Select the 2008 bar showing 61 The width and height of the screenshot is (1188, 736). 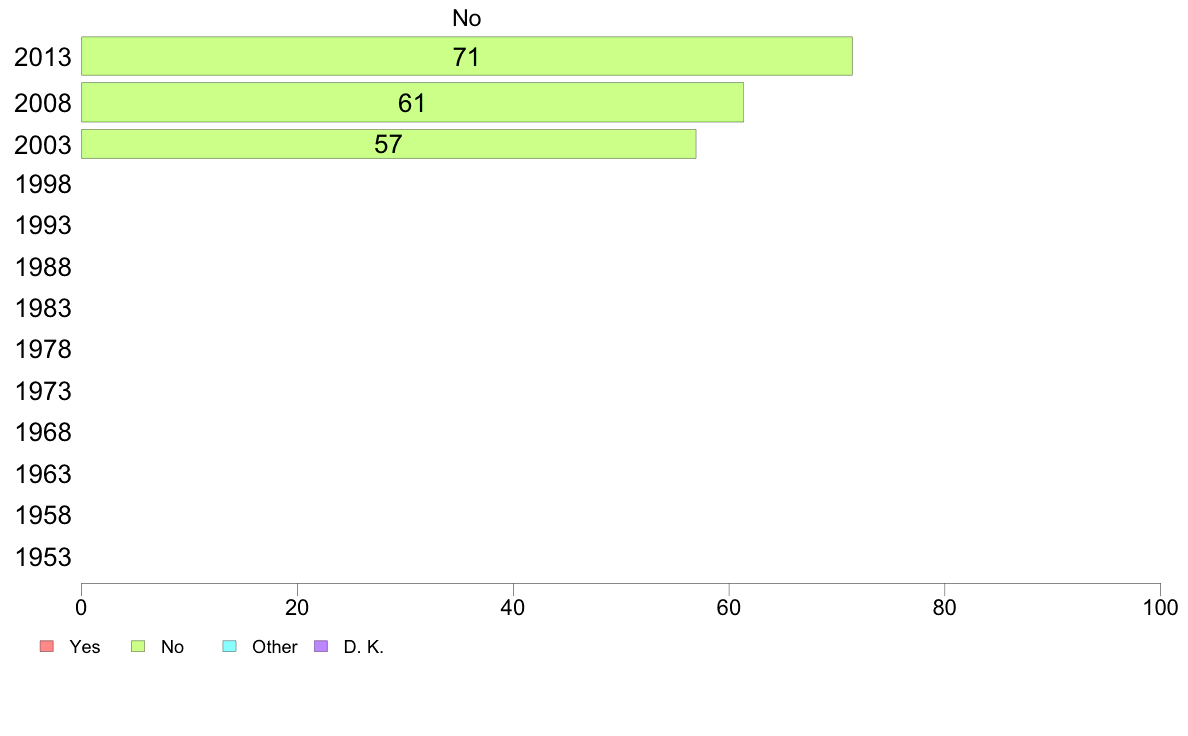point(412,102)
